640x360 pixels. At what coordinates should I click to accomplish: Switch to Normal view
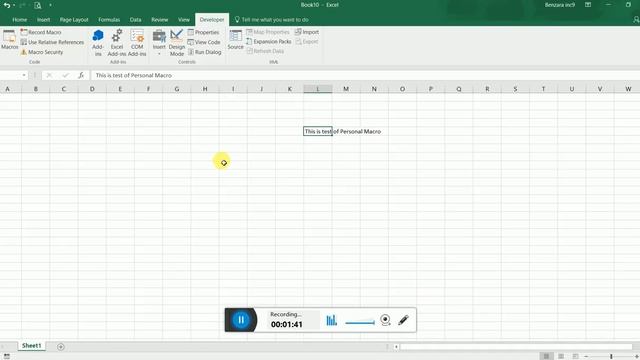(x=546, y=356)
